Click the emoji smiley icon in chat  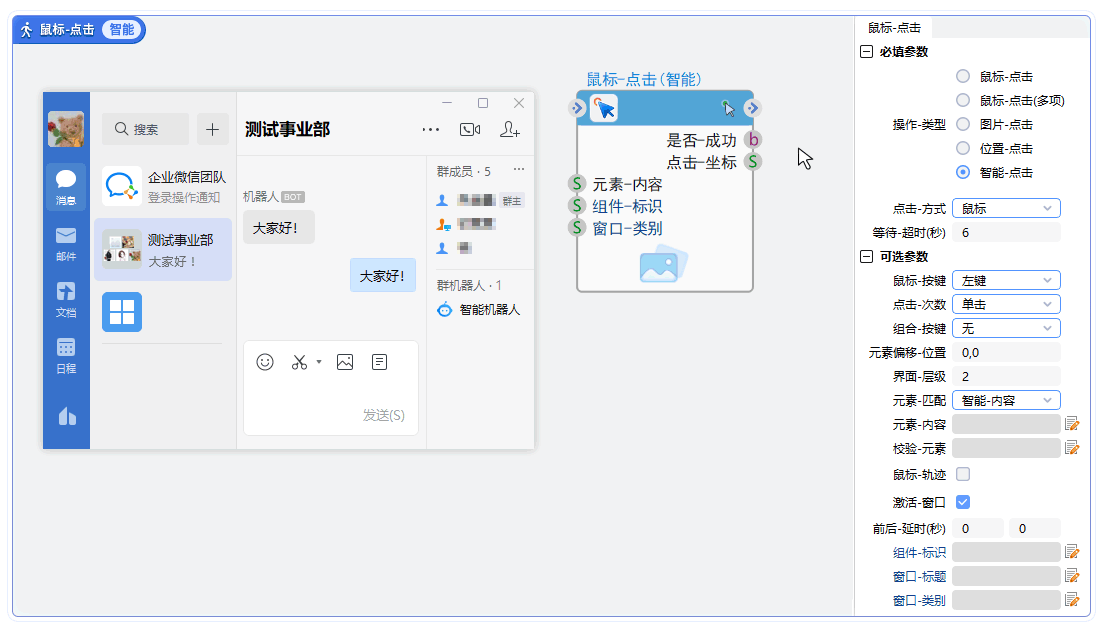point(265,362)
